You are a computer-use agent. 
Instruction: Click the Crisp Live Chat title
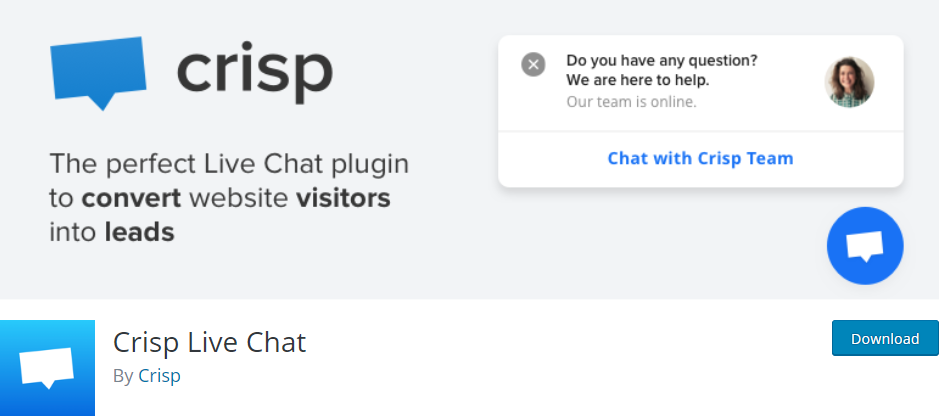point(209,343)
